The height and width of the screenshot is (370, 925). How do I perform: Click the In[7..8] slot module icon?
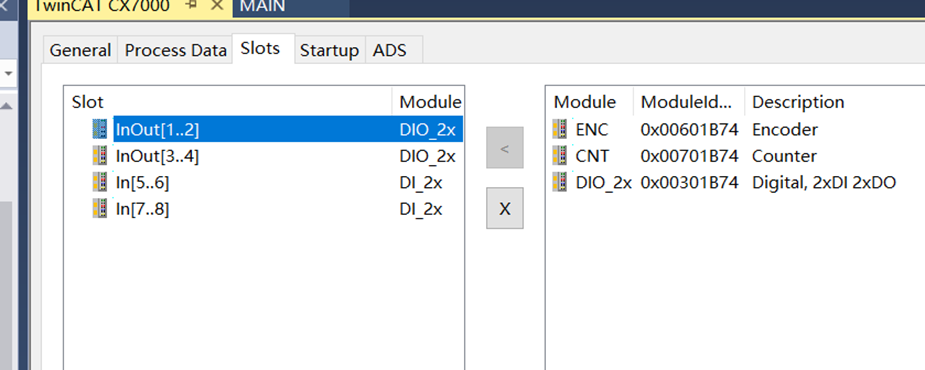100,208
